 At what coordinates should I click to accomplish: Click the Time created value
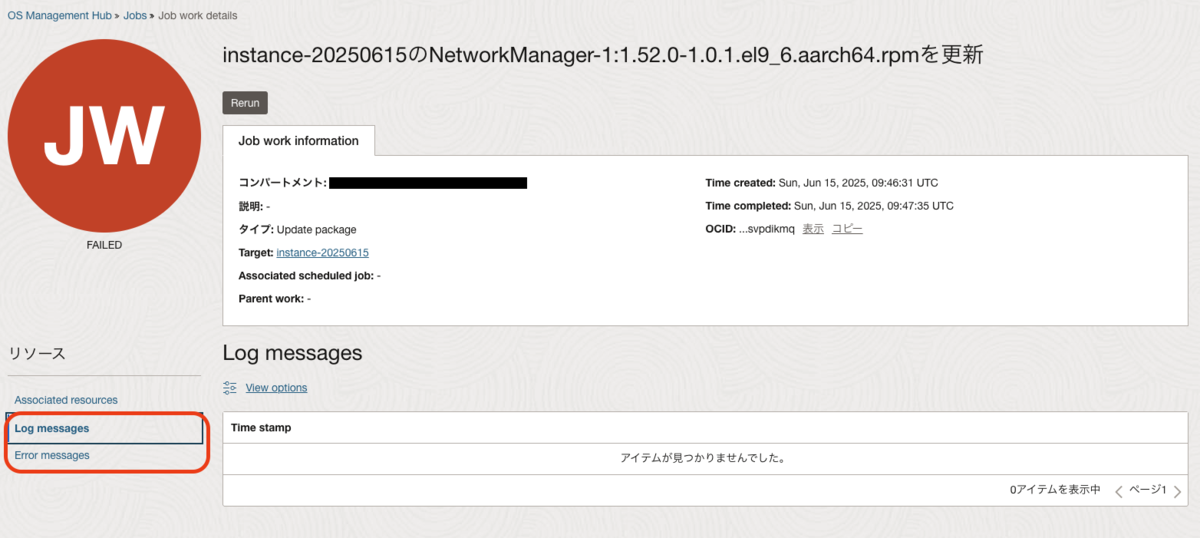858,183
